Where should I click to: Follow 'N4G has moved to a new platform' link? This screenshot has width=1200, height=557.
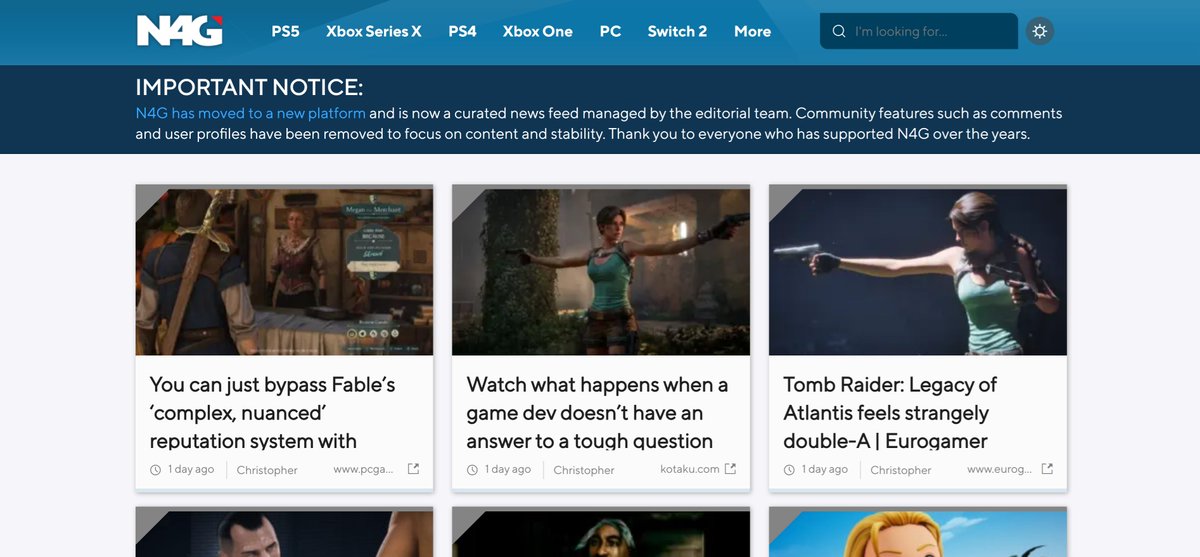click(x=251, y=113)
